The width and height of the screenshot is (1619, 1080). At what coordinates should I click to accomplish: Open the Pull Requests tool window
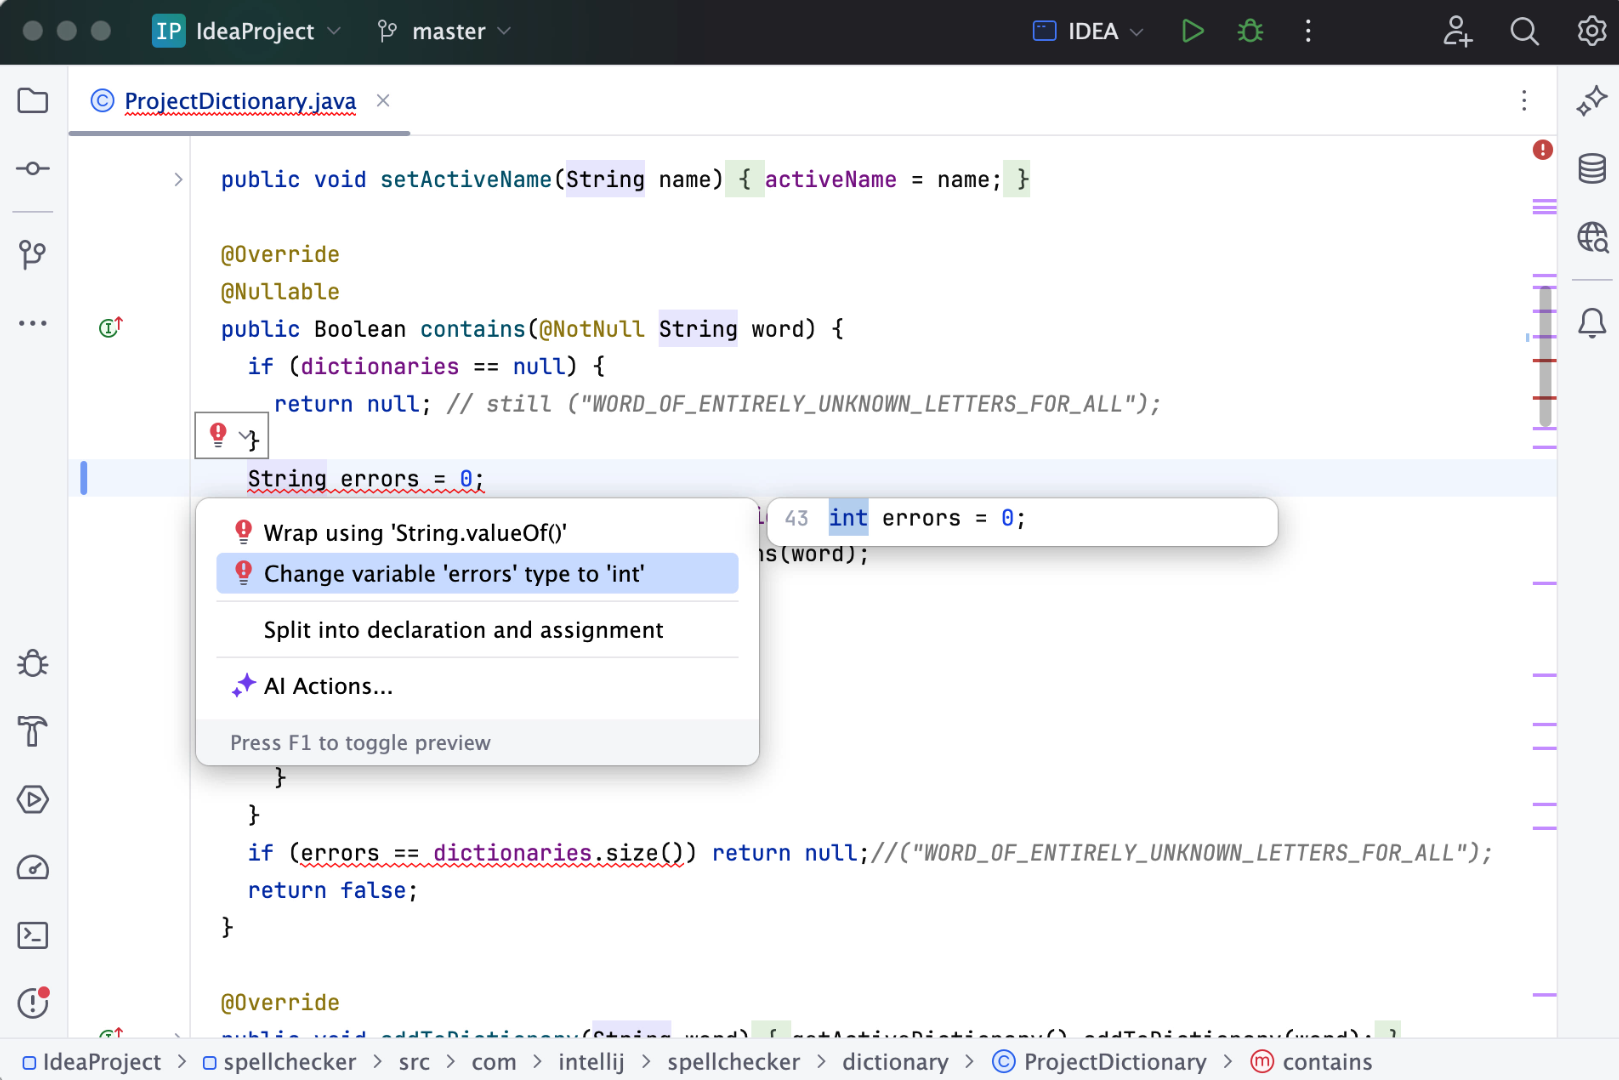pos(33,254)
